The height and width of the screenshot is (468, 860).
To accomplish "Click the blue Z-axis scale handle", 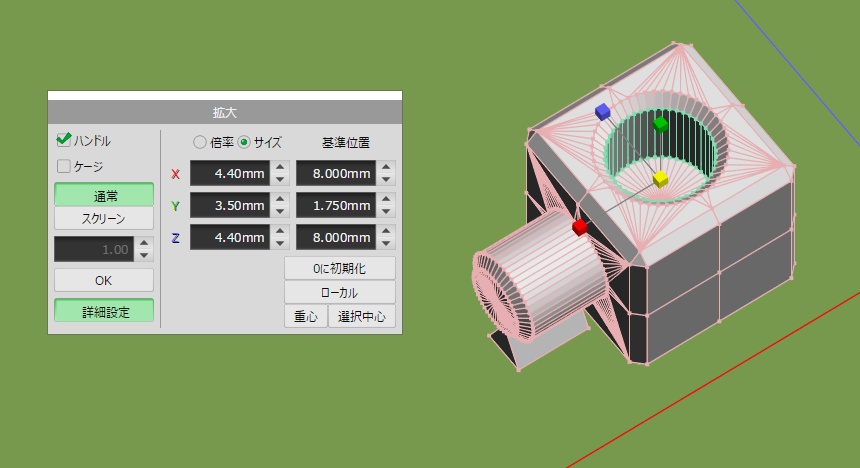I will pyautogui.click(x=602, y=112).
